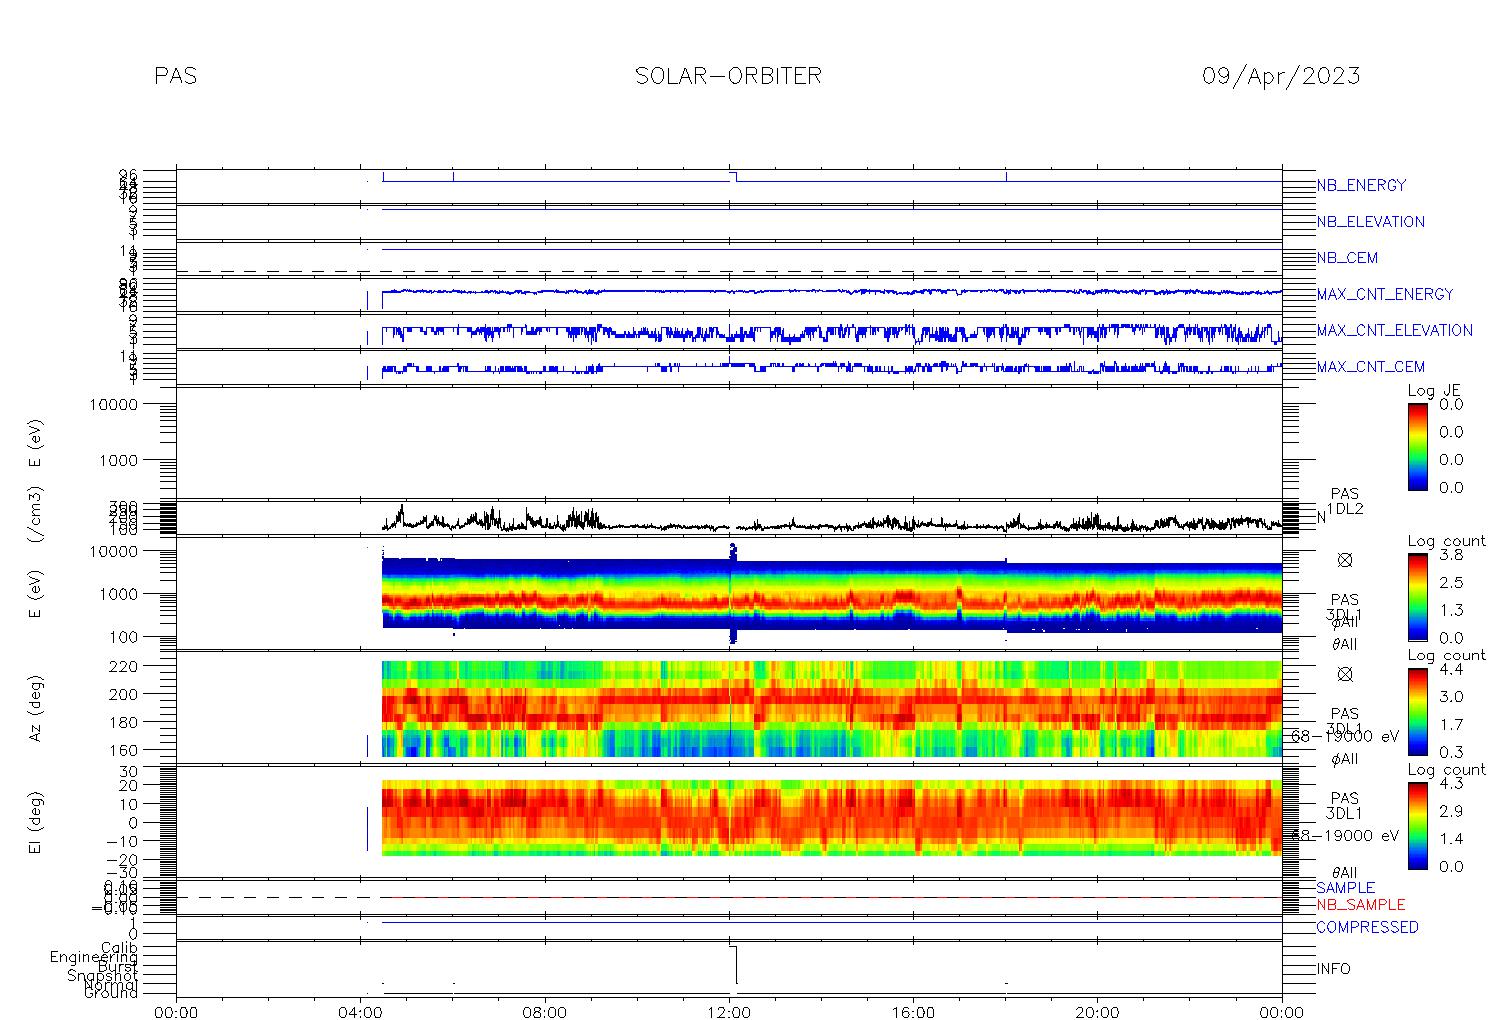This screenshot has height=1020, width=1512.
Task: Click the INFO label
Action: tap(1333, 969)
